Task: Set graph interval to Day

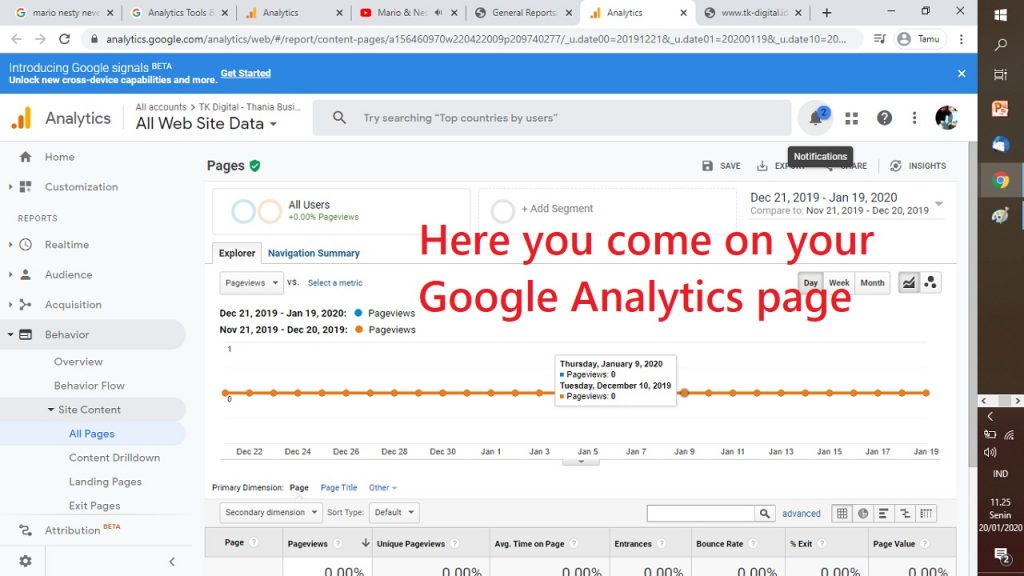Action: [x=811, y=283]
